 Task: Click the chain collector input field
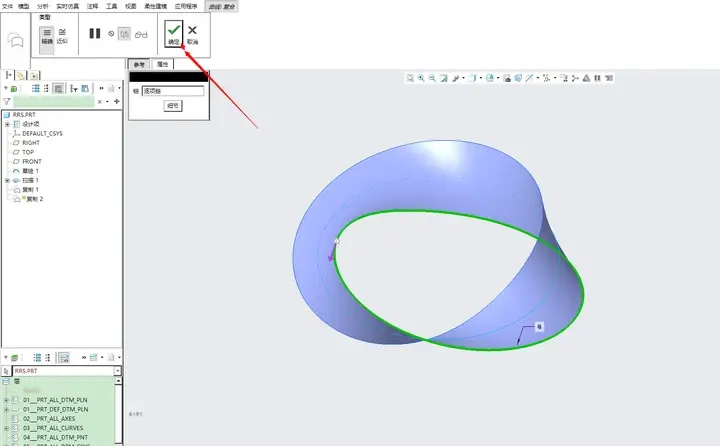(x=173, y=91)
